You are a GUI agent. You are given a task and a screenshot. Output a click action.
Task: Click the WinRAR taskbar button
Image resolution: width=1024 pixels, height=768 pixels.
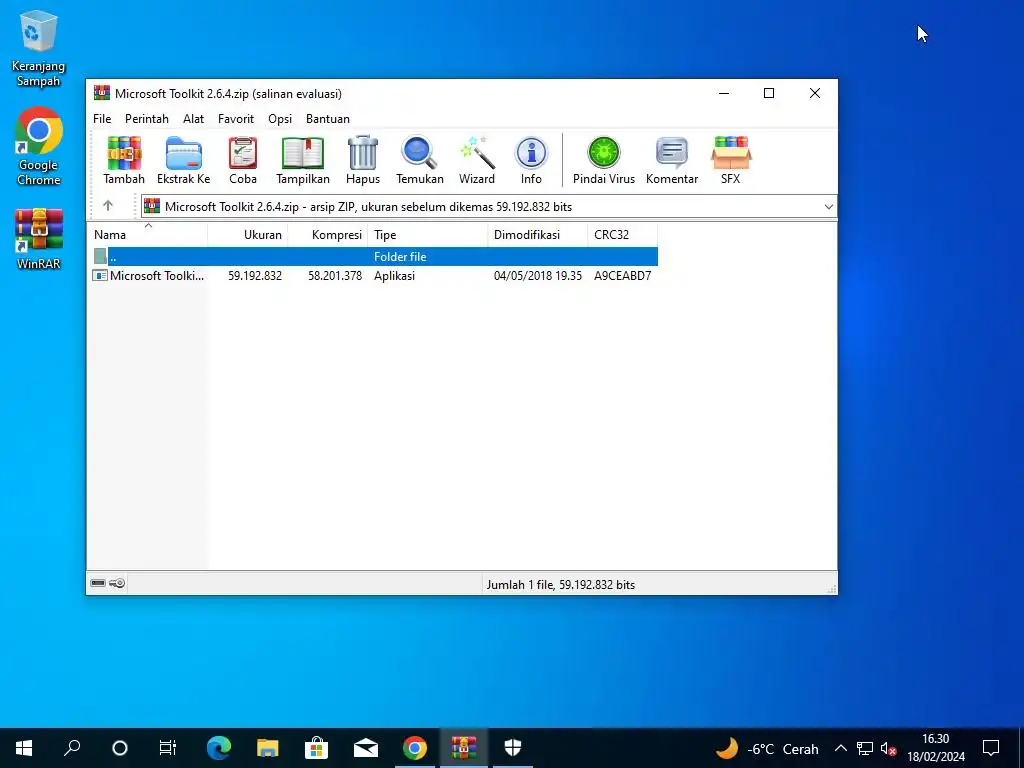pos(464,748)
